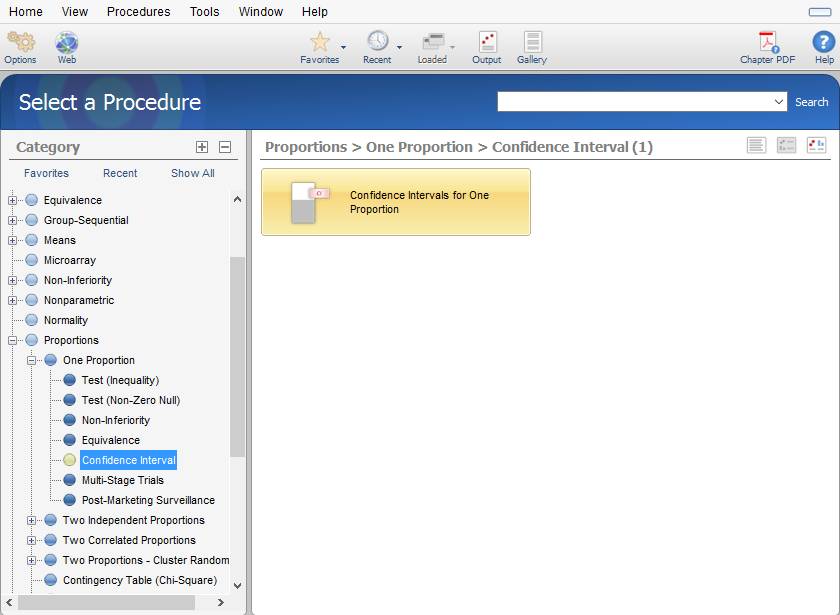Image resolution: width=840 pixels, height=615 pixels.
Task: Click the Loaded toolbar icon
Action: click(x=432, y=42)
